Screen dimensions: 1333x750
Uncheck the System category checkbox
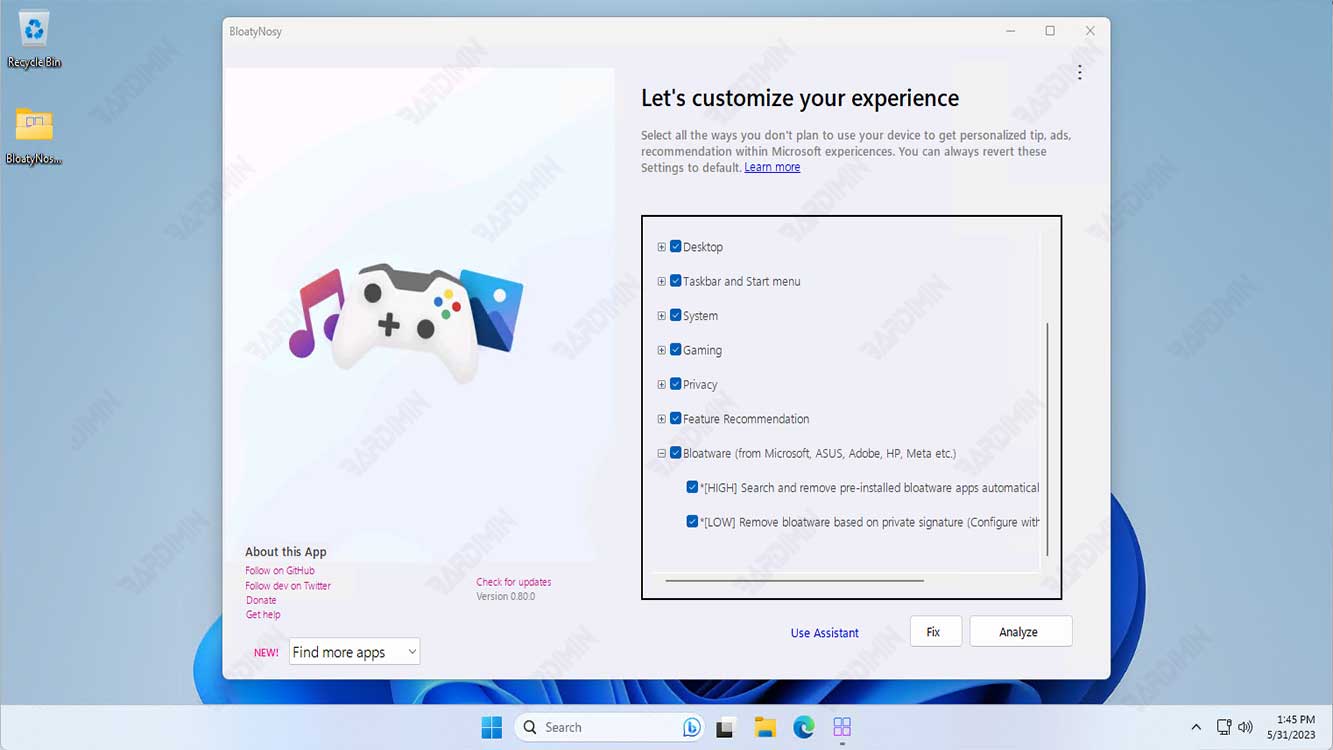pos(675,315)
